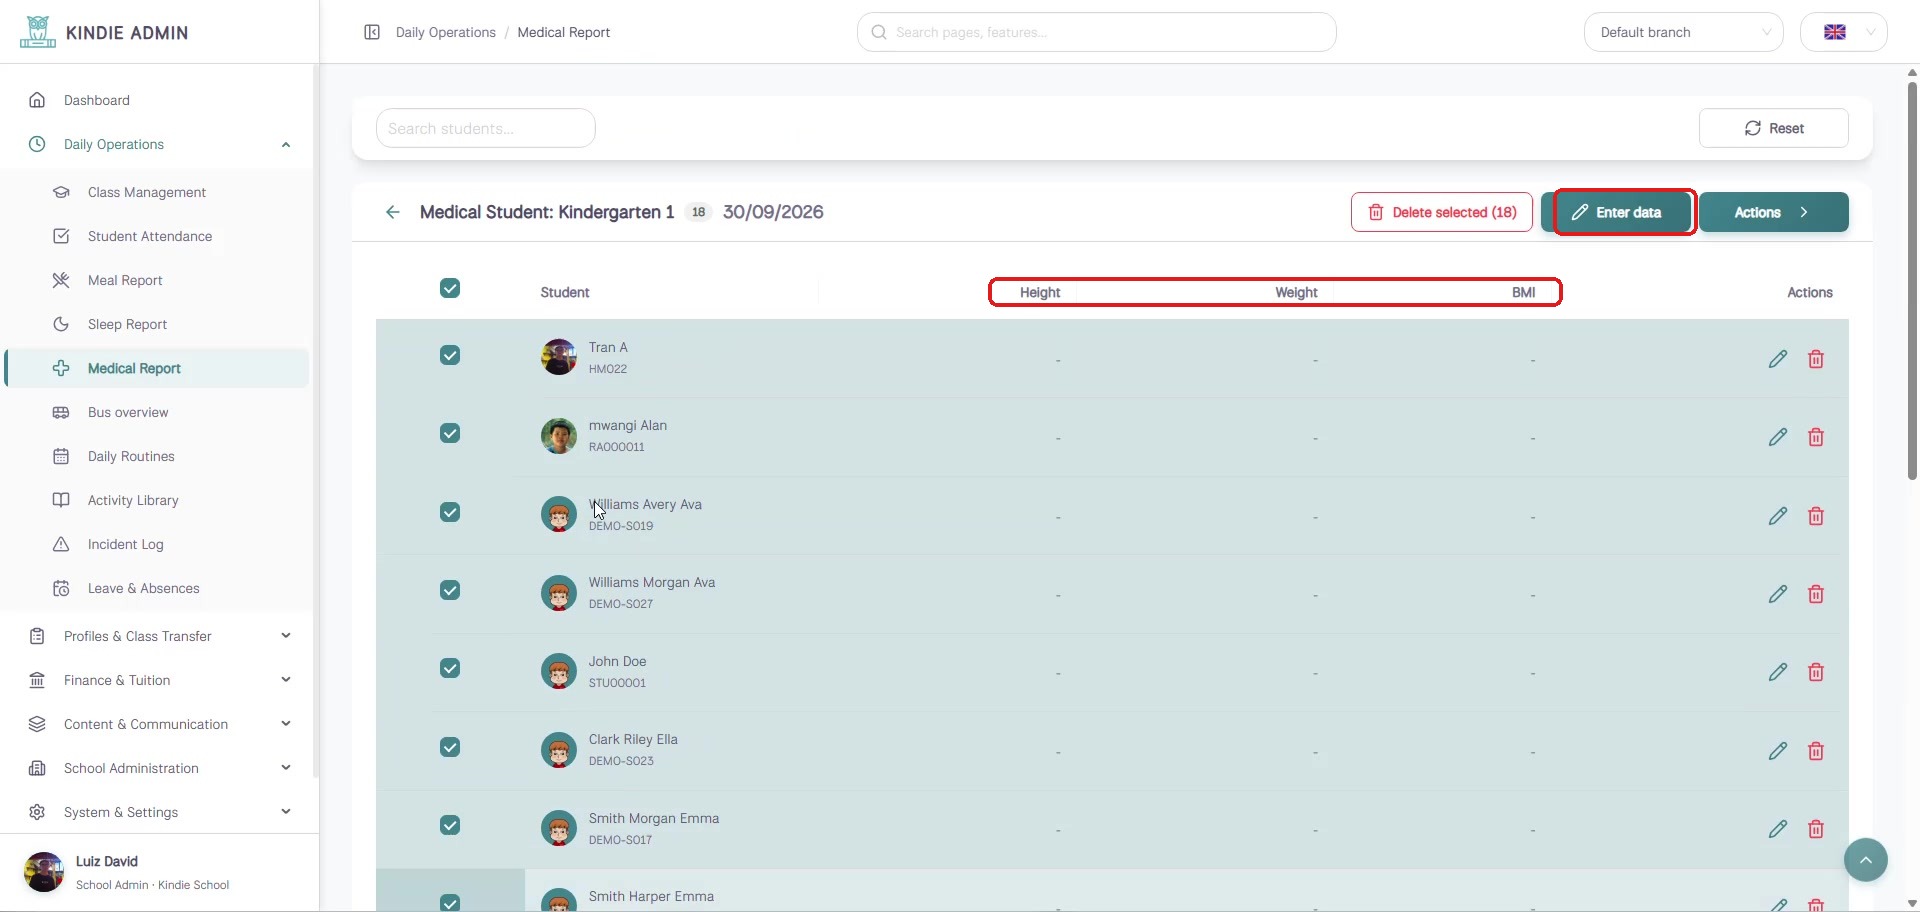Toggle the sidebar panel icon in header
Viewport: 1920px width, 912px height.
tap(372, 32)
